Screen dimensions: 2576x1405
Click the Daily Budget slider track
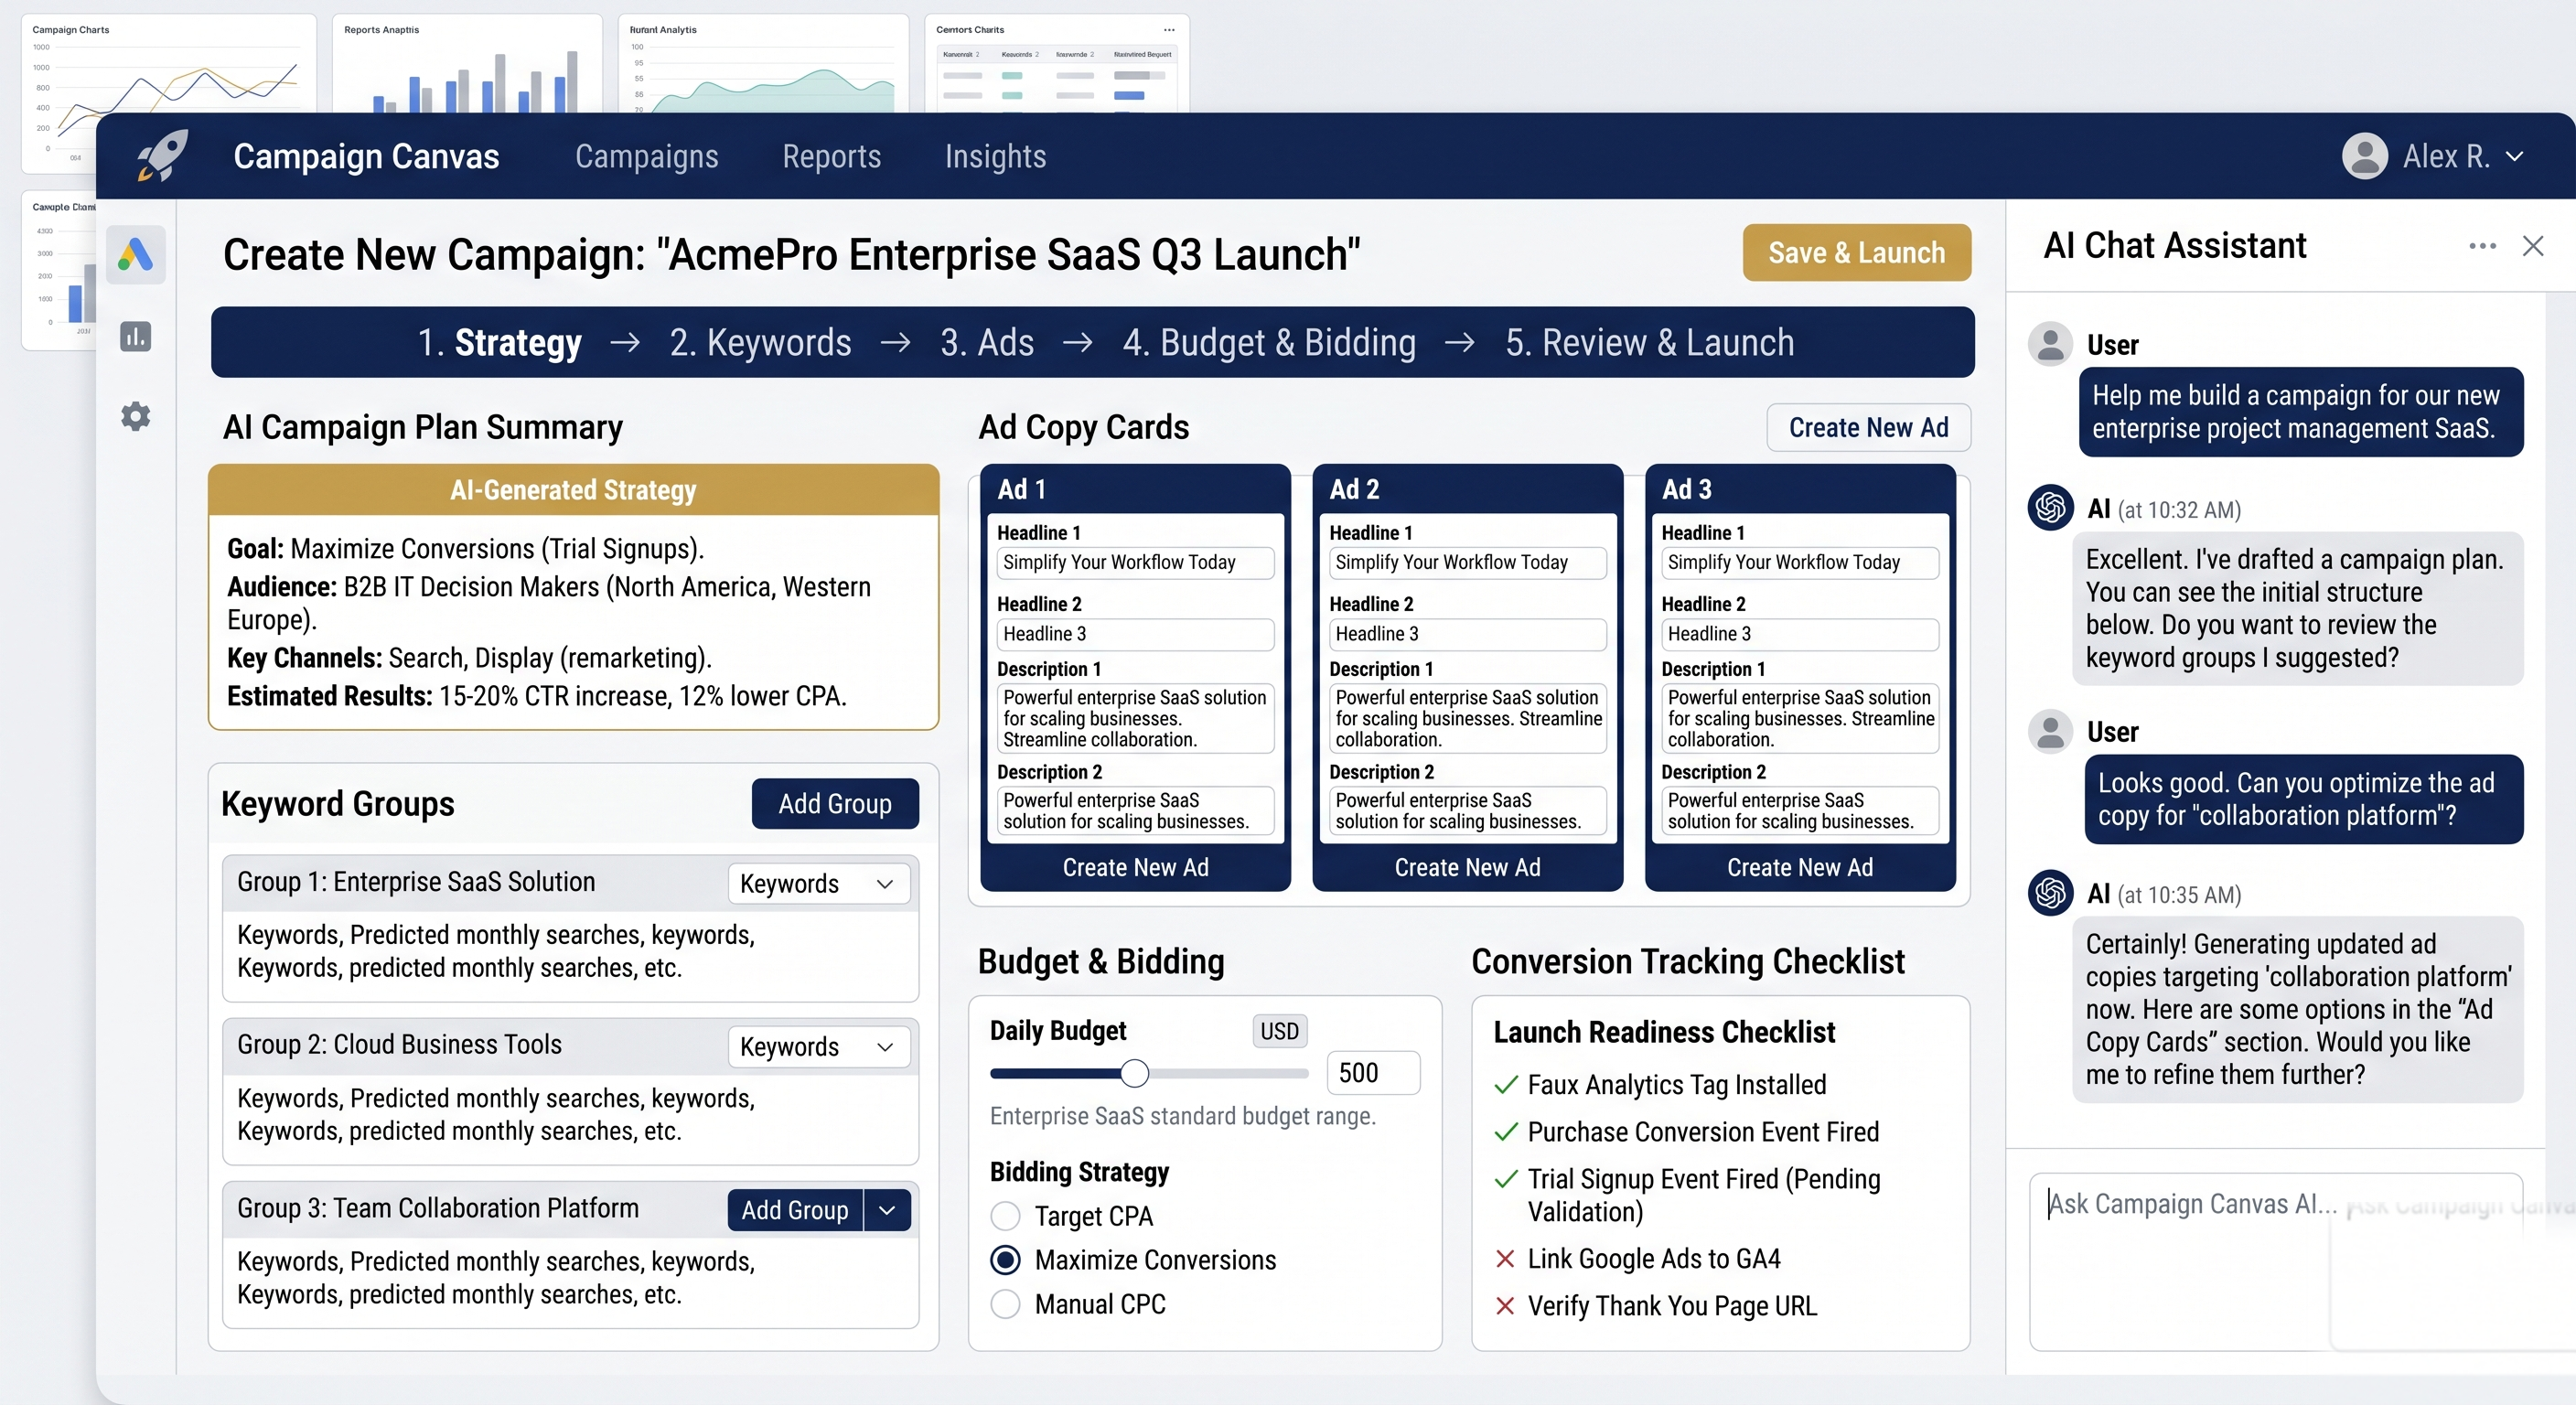(x=1149, y=1073)
